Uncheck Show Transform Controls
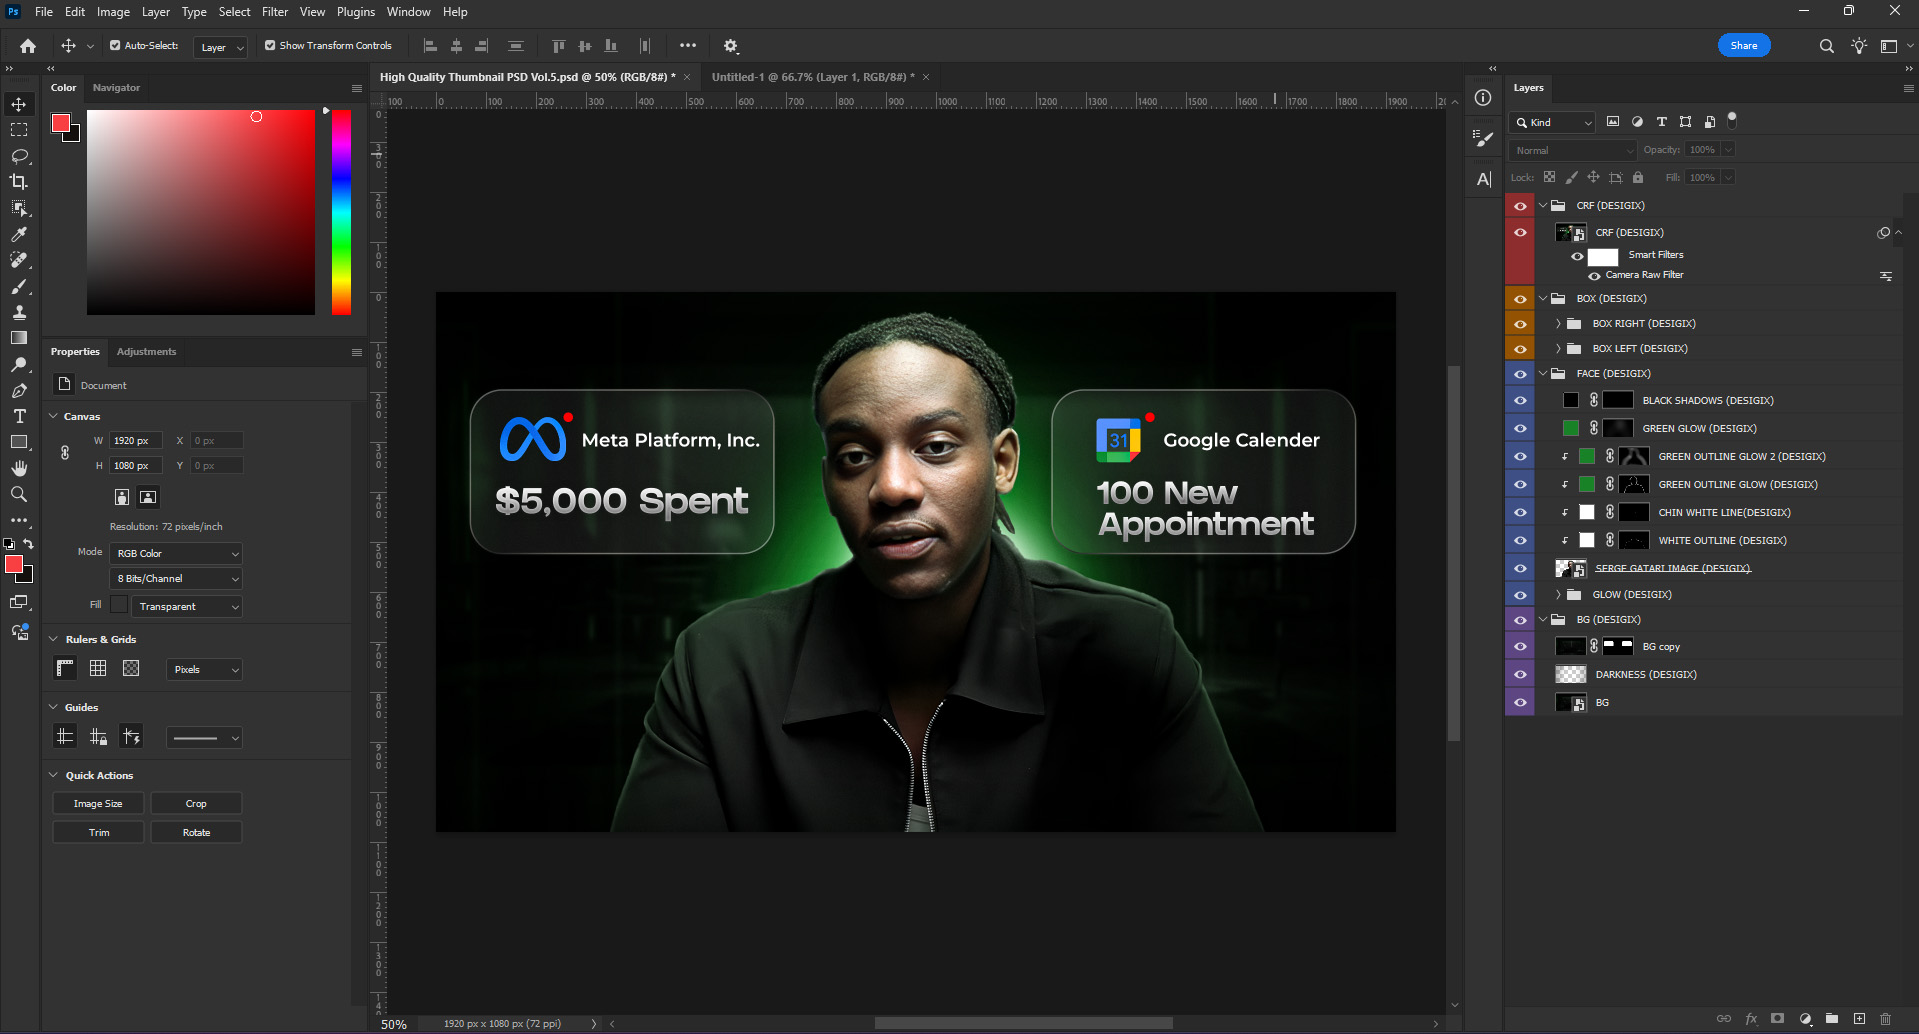1919x1034 pixels. click(270, 46)
